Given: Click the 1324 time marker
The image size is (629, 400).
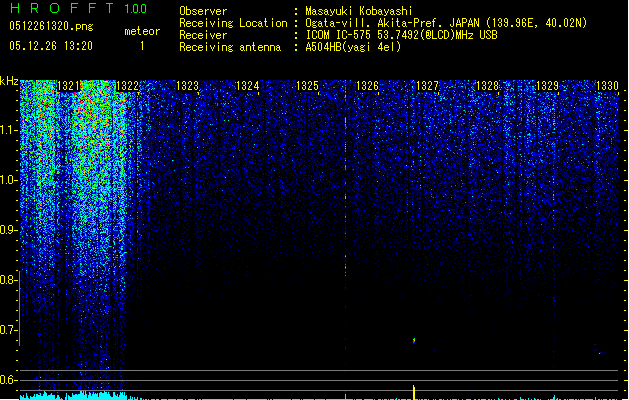Looking at the screenshot, I should coord(248,86).
